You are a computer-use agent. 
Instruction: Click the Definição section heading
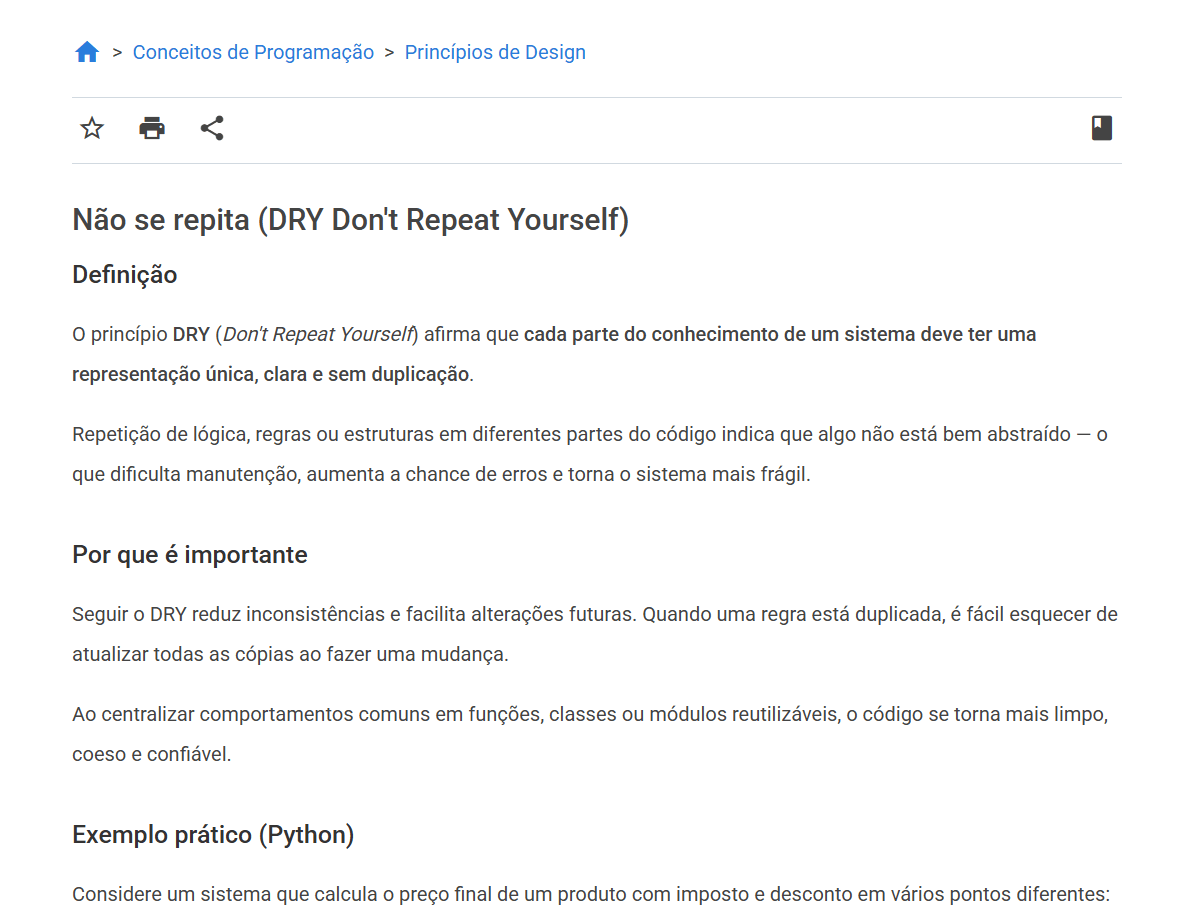click(x=124, y=274)
